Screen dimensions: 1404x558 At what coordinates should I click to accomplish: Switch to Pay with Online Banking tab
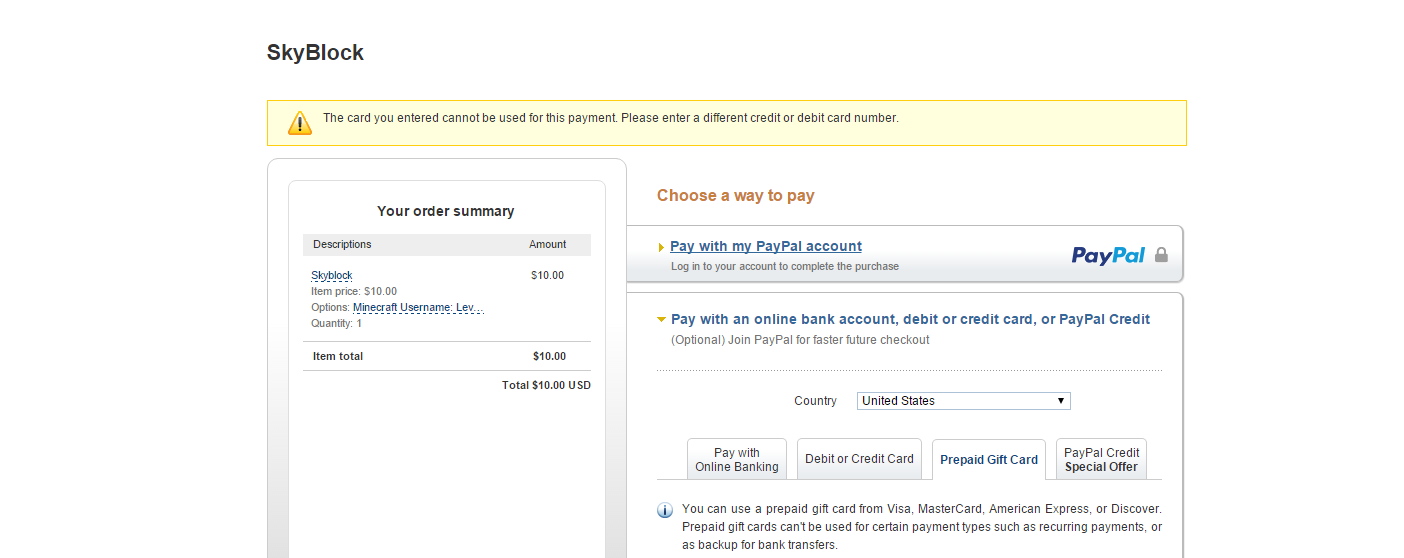(x=737, y=459)
